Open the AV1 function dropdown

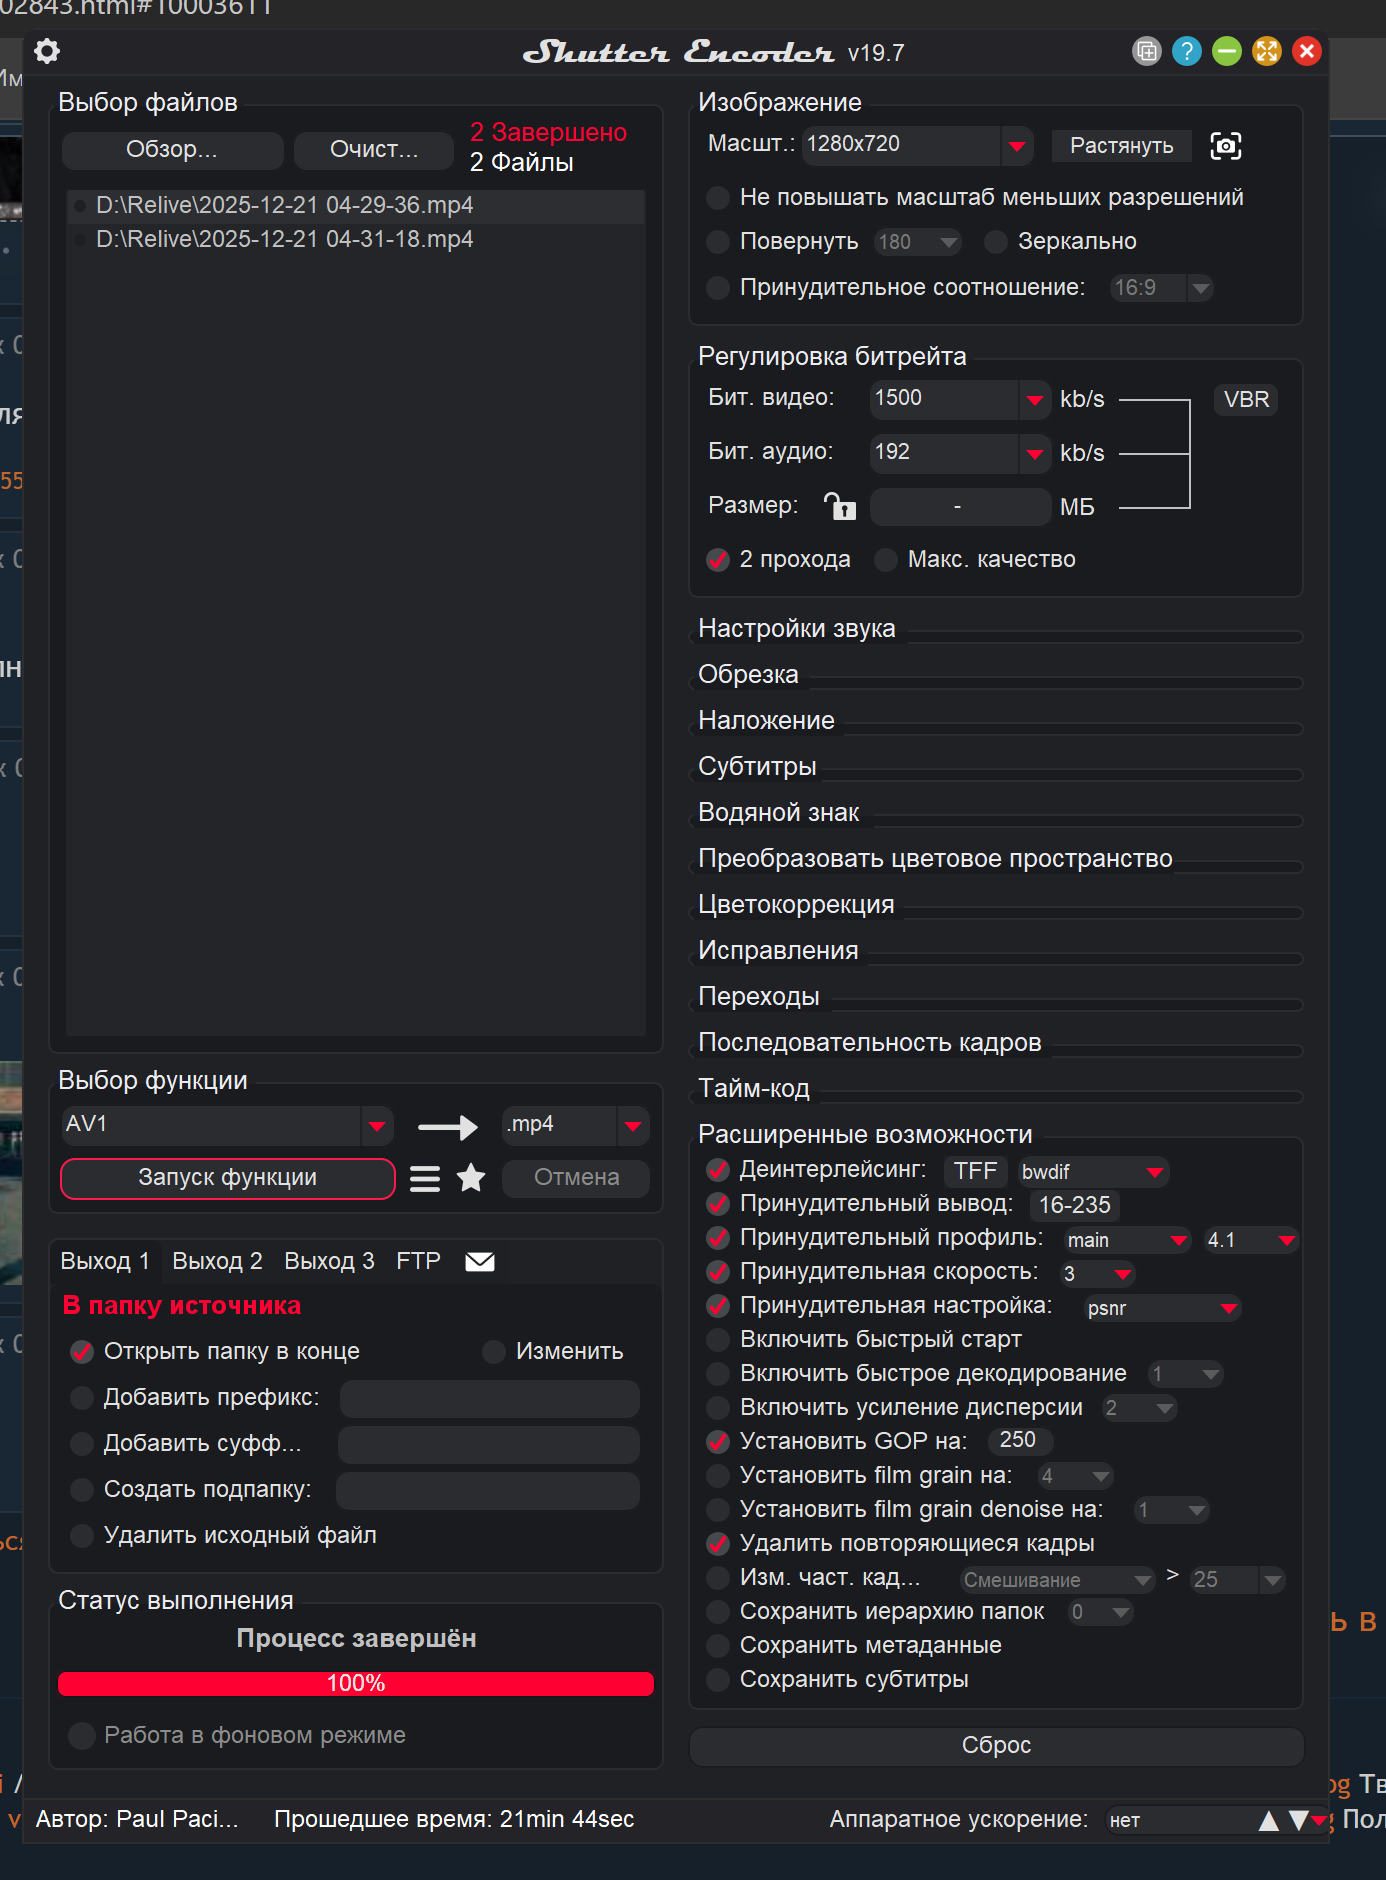376,1126
